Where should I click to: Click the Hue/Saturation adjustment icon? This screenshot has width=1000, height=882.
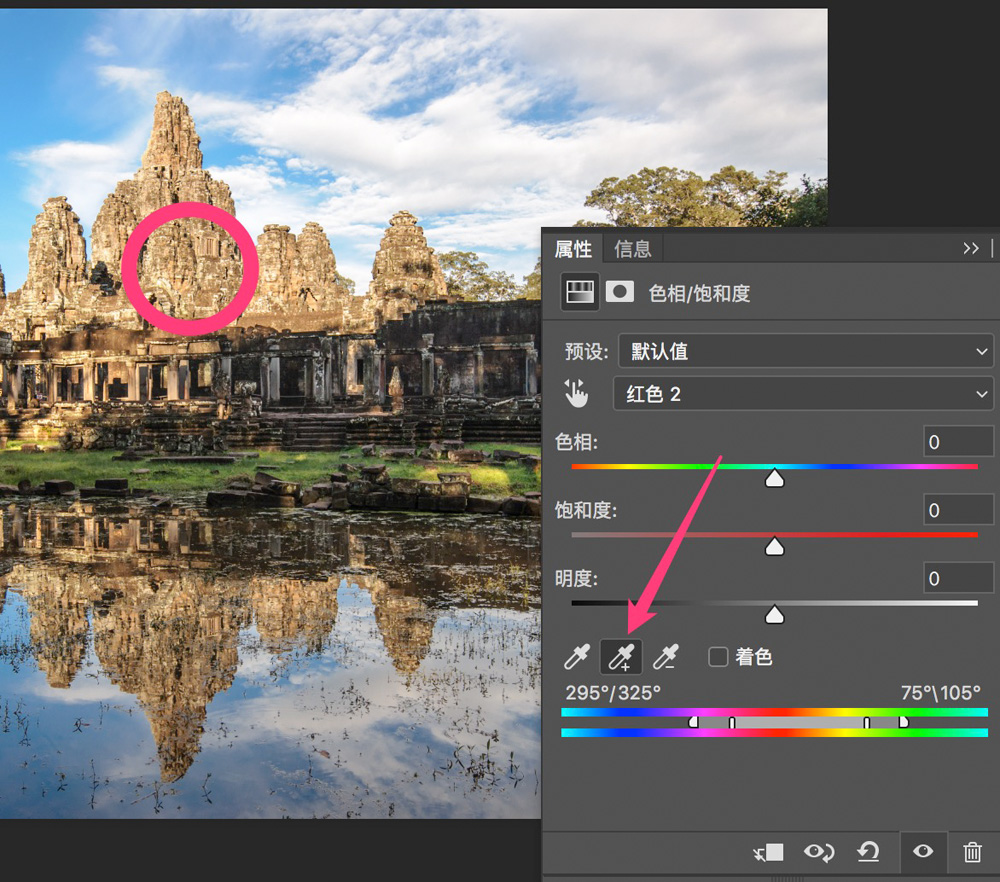(579, 293)
